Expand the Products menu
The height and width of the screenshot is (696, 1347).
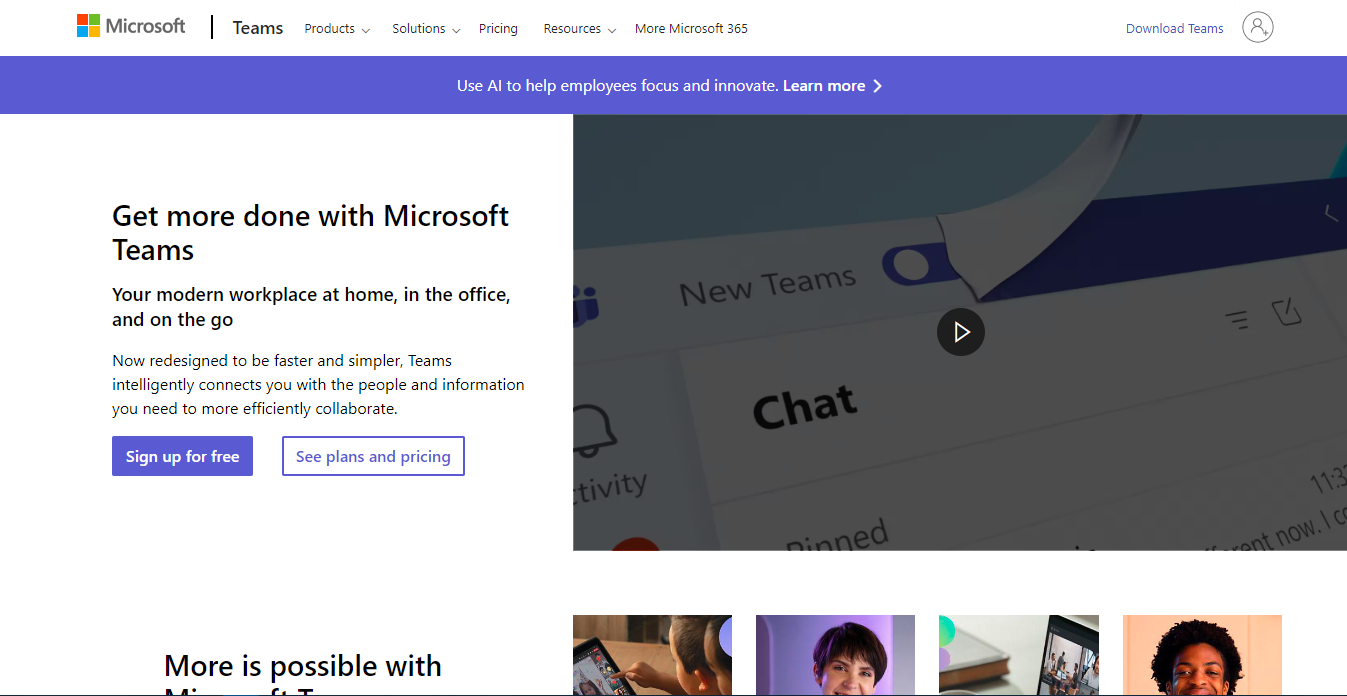337,29
